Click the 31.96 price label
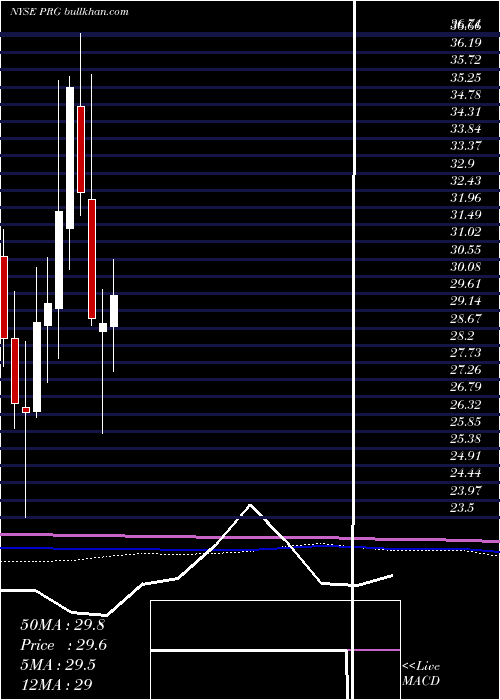Screen dimensions: 500x700 [x=466, y=198]
